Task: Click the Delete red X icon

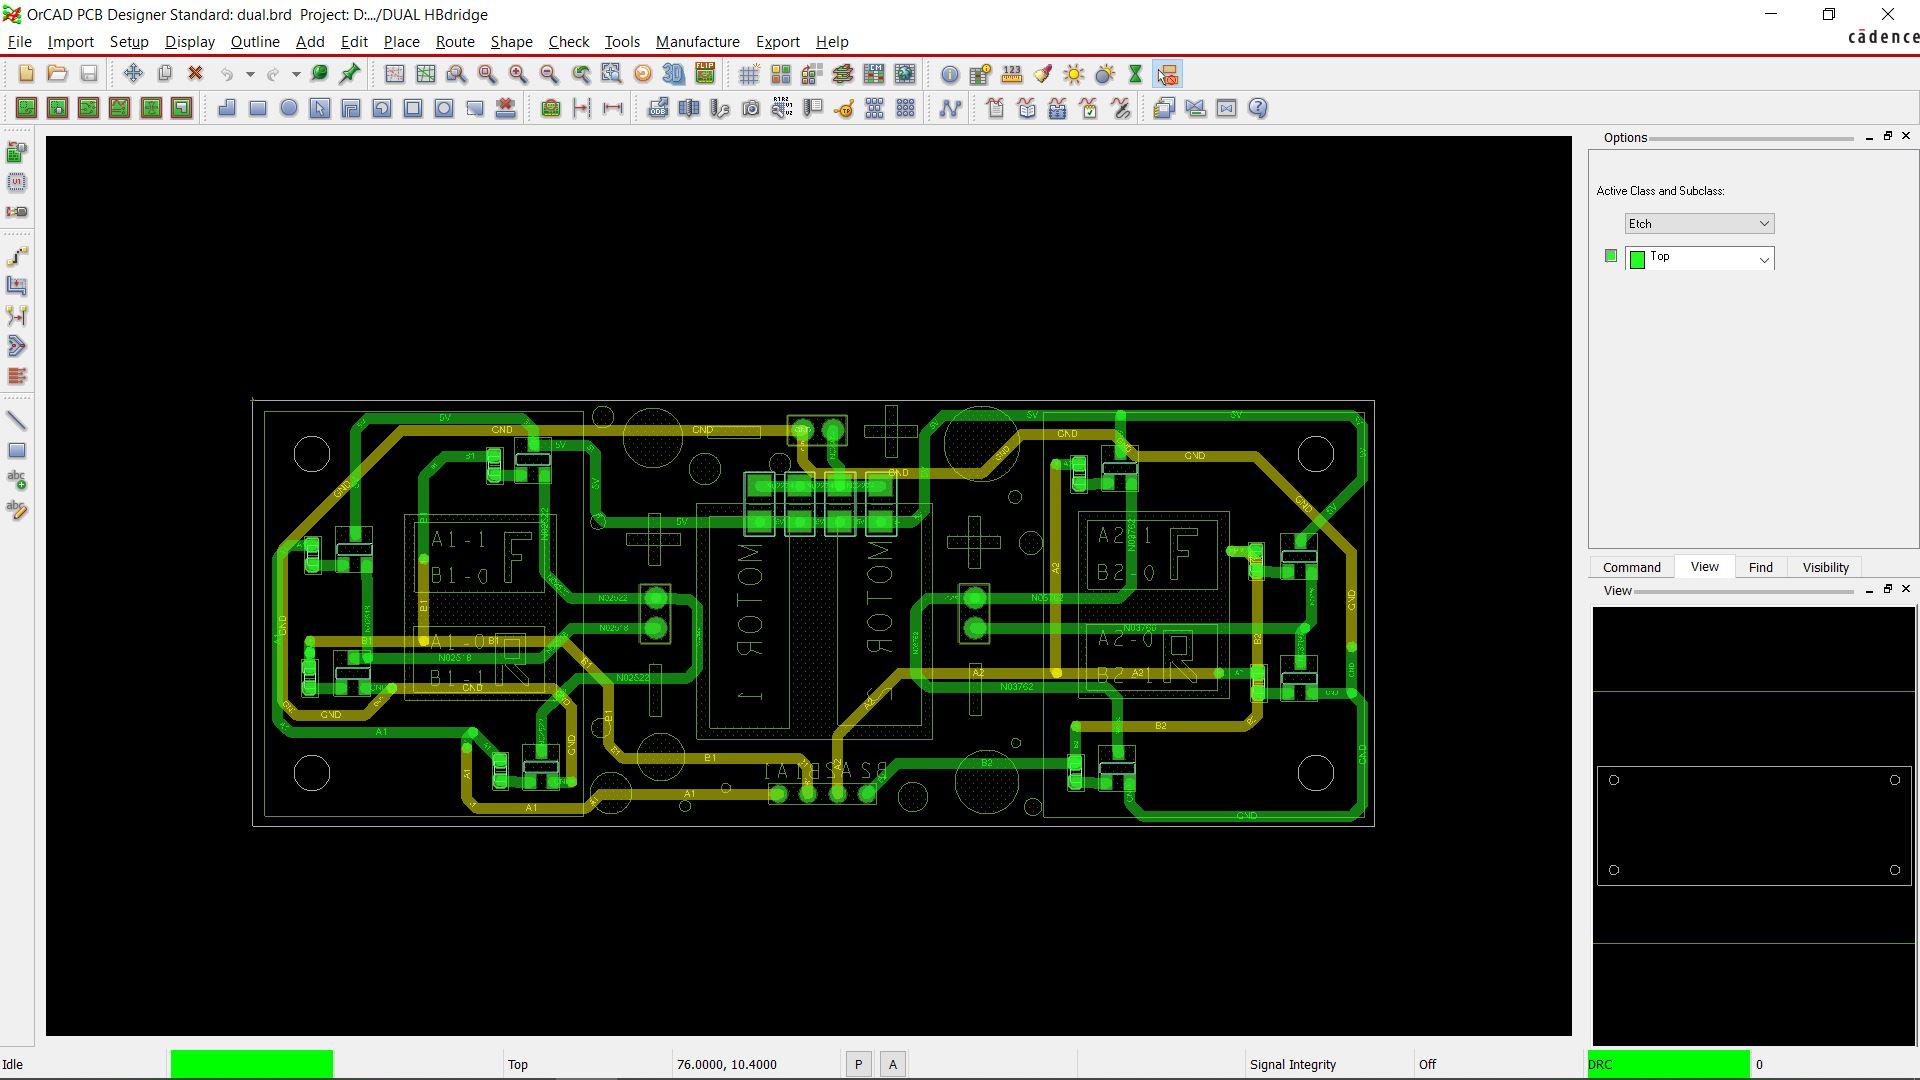Action: pyautogui.click(x=196, y=74)
